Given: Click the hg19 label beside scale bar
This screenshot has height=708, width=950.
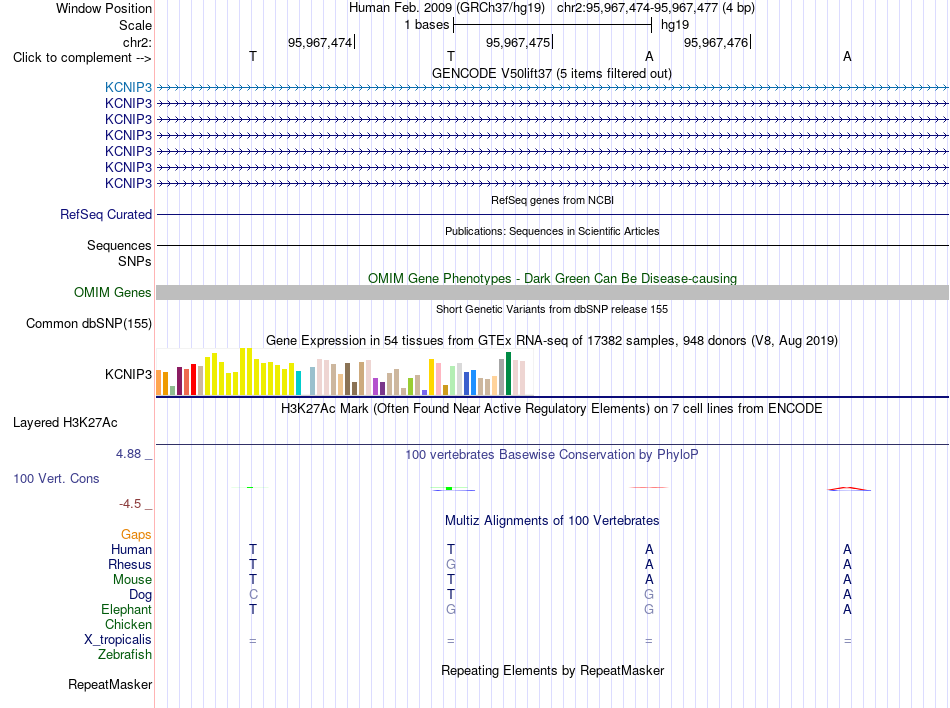Looking at the screenshot, I should coord(675,25).
